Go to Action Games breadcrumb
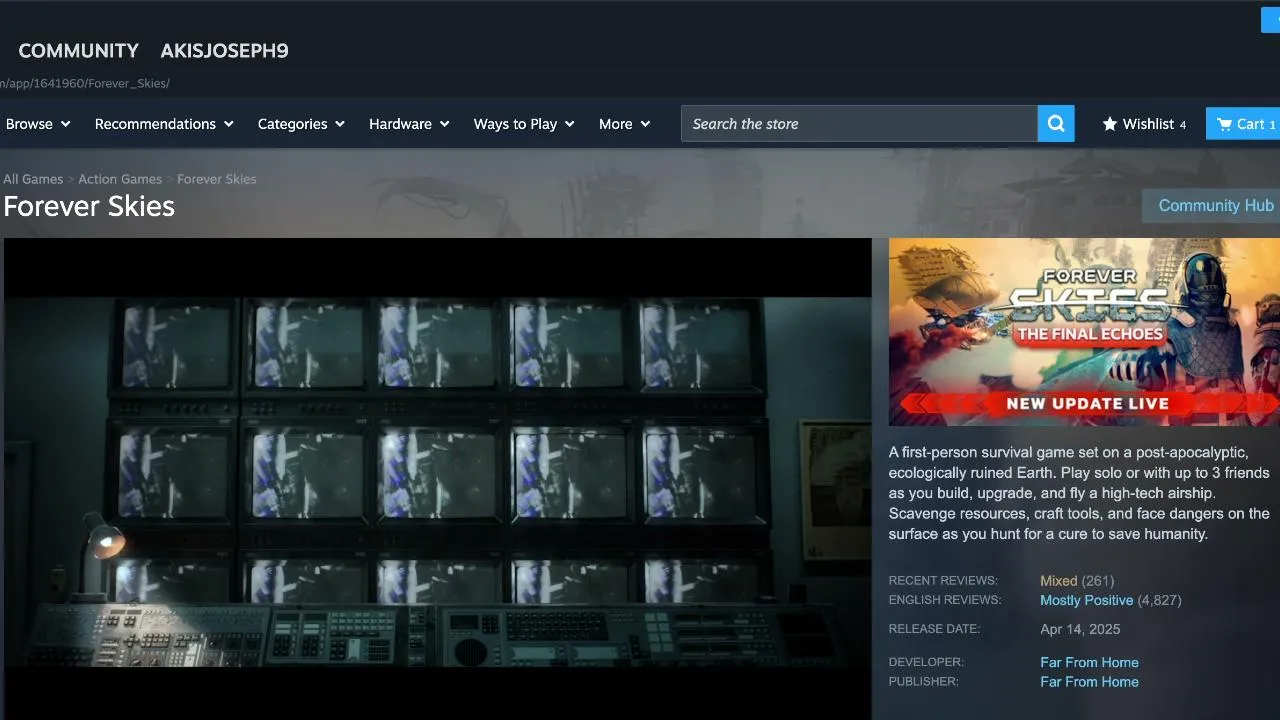 [x=120, y=179]
